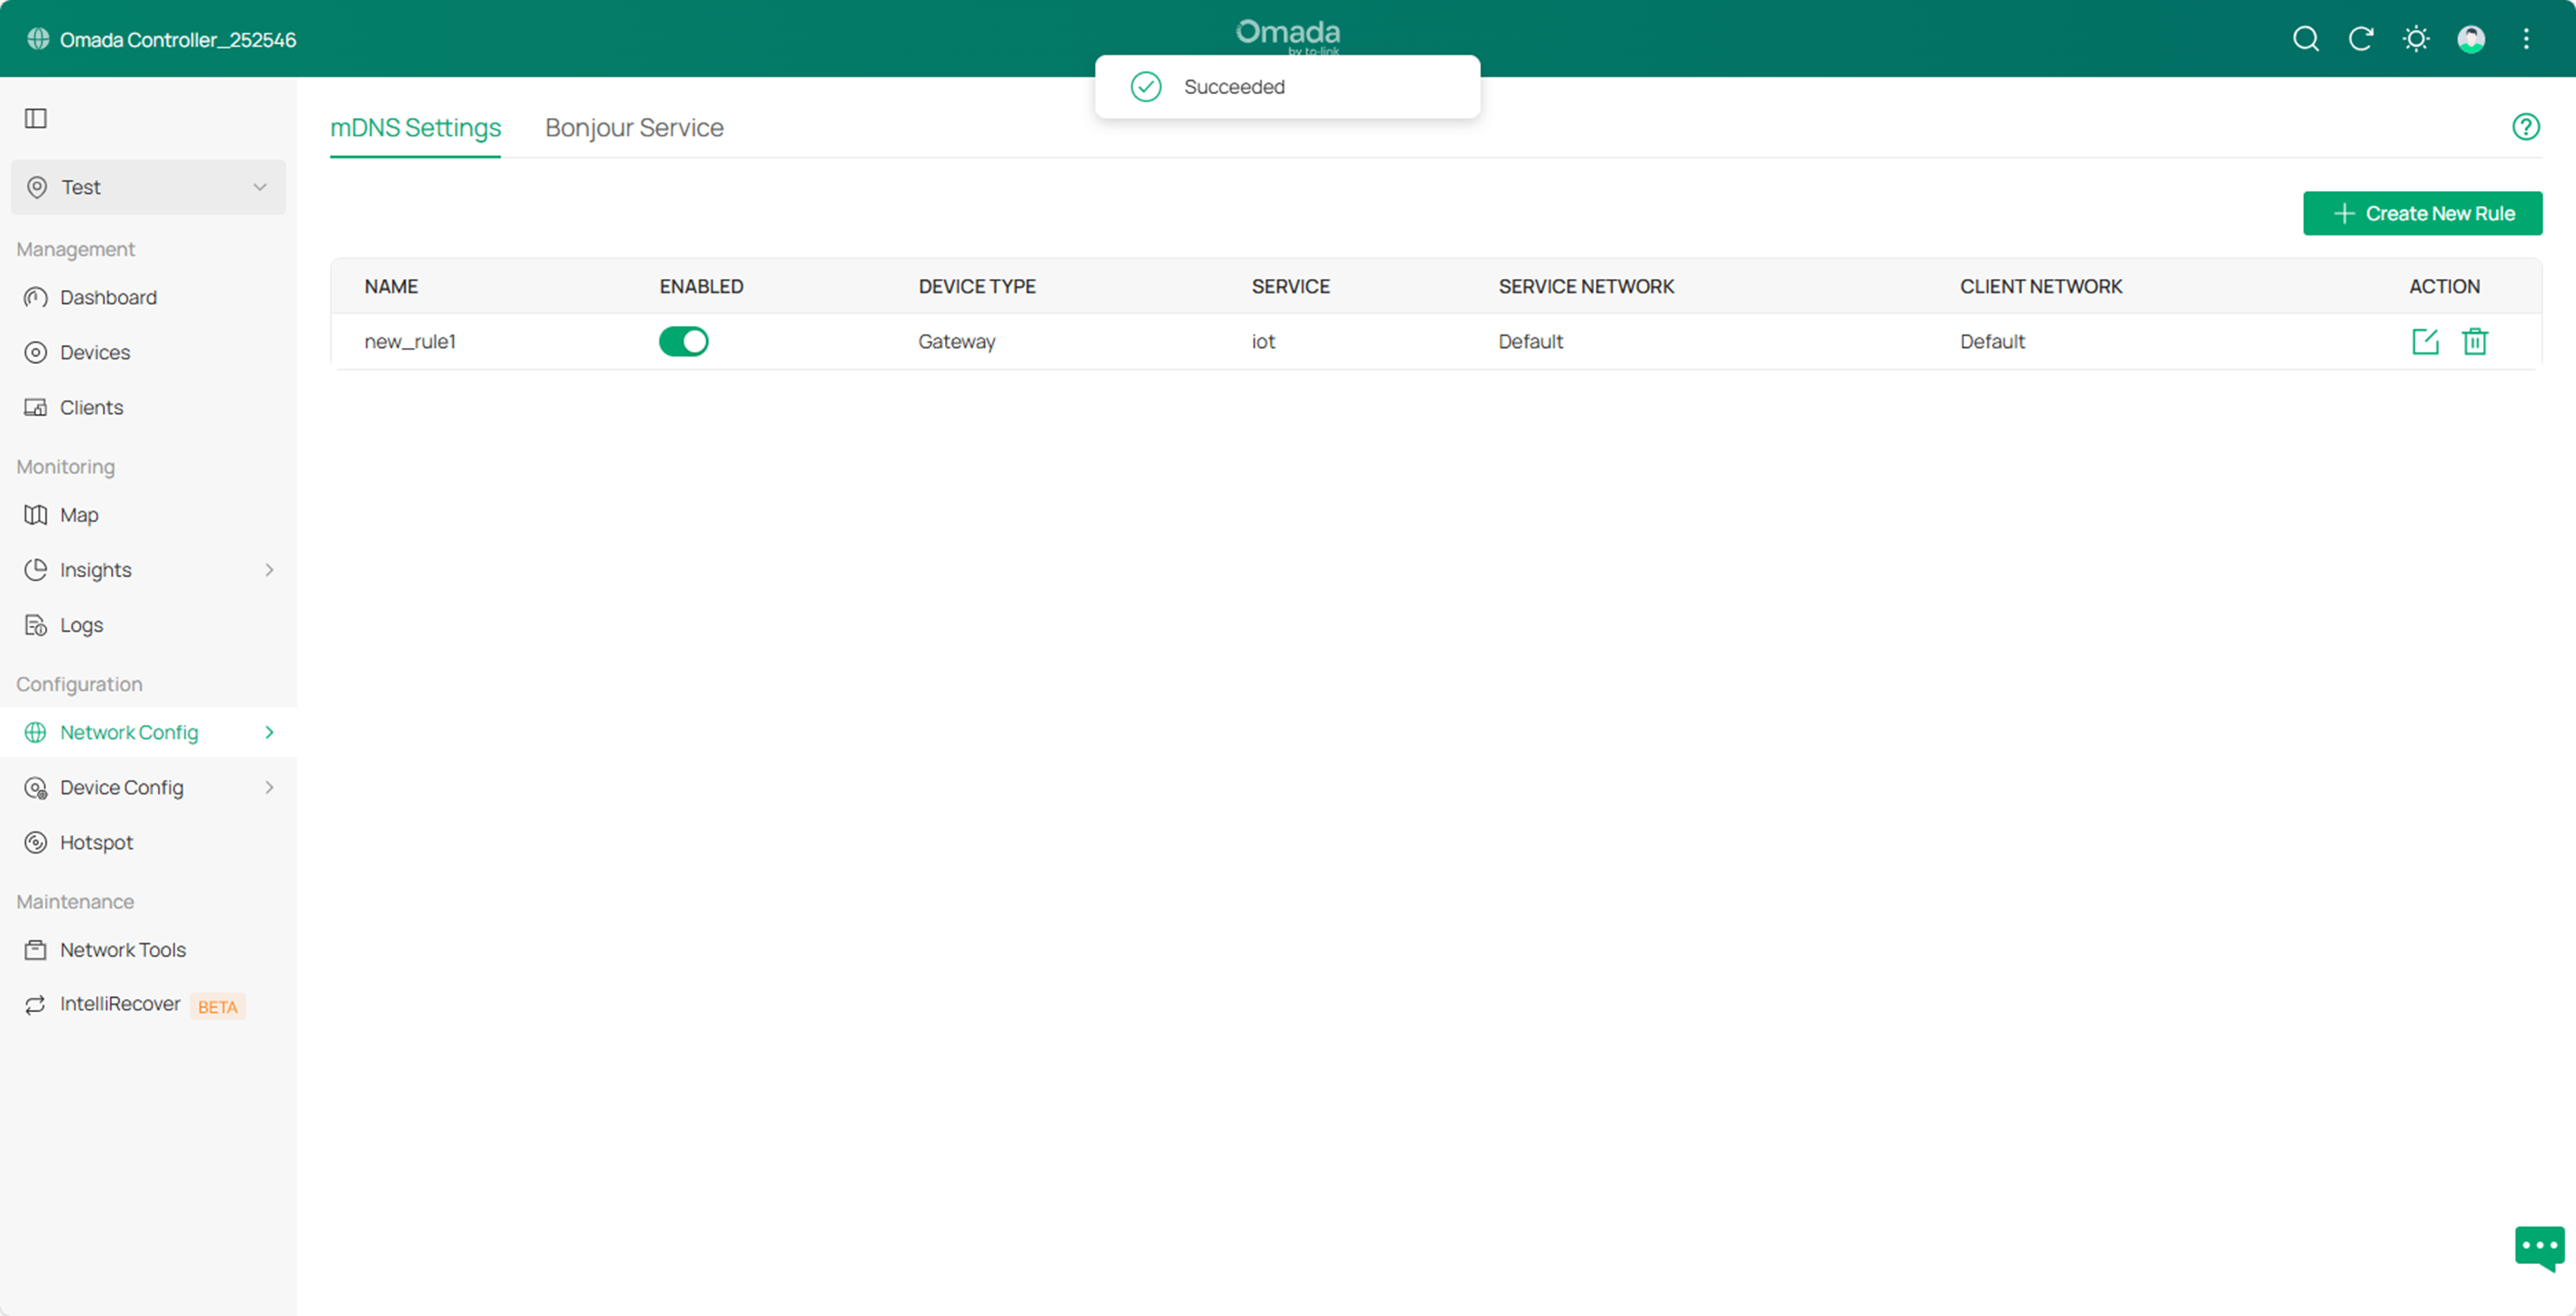Open the Hotspot configuration
Viewport: 2576px width, 1316px height.
96,842
